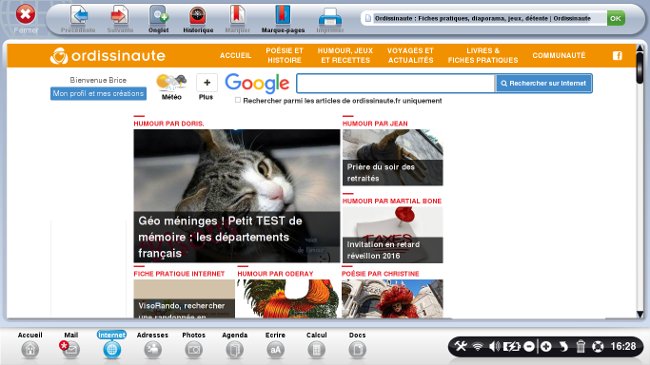
Task: Open the lifebuoy help icon
Action: coord(597,346)
